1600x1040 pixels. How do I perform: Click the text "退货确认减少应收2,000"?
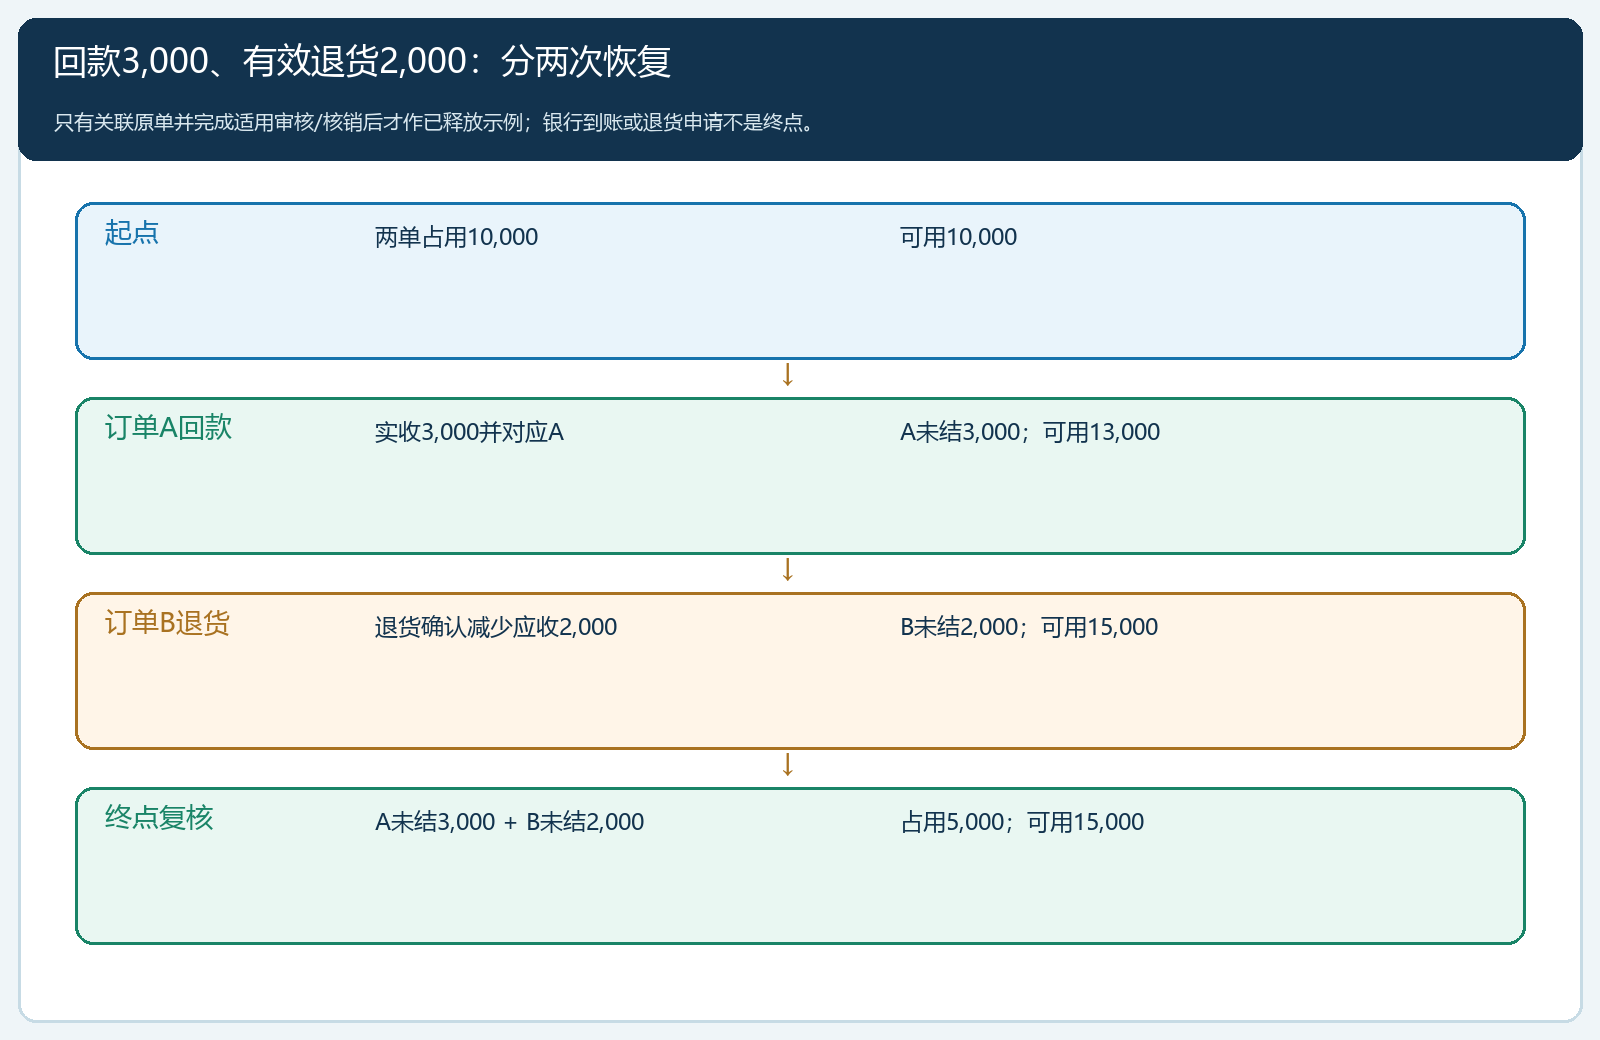point(496,627)
